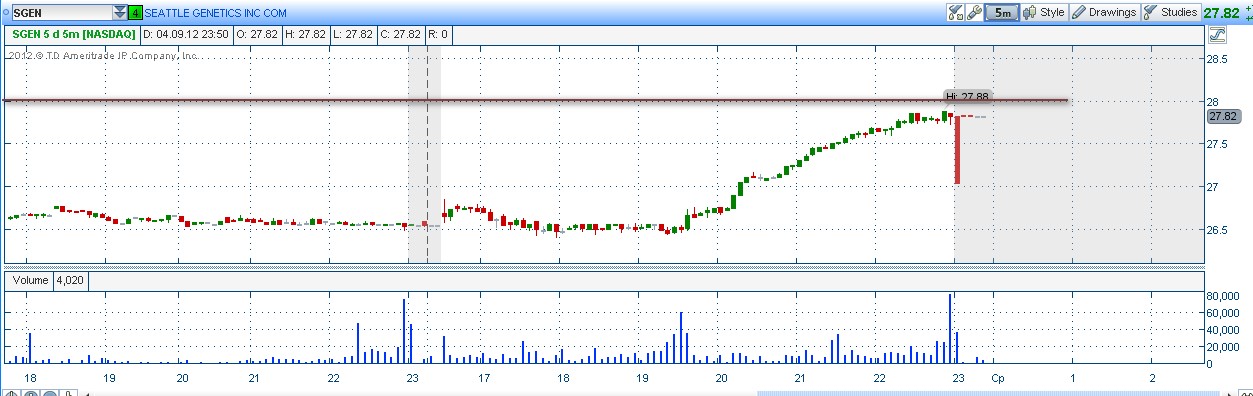Screen dimensions: 1253x396
Task: Click the 80,000 volume axis label
Action: [1222, 296]
